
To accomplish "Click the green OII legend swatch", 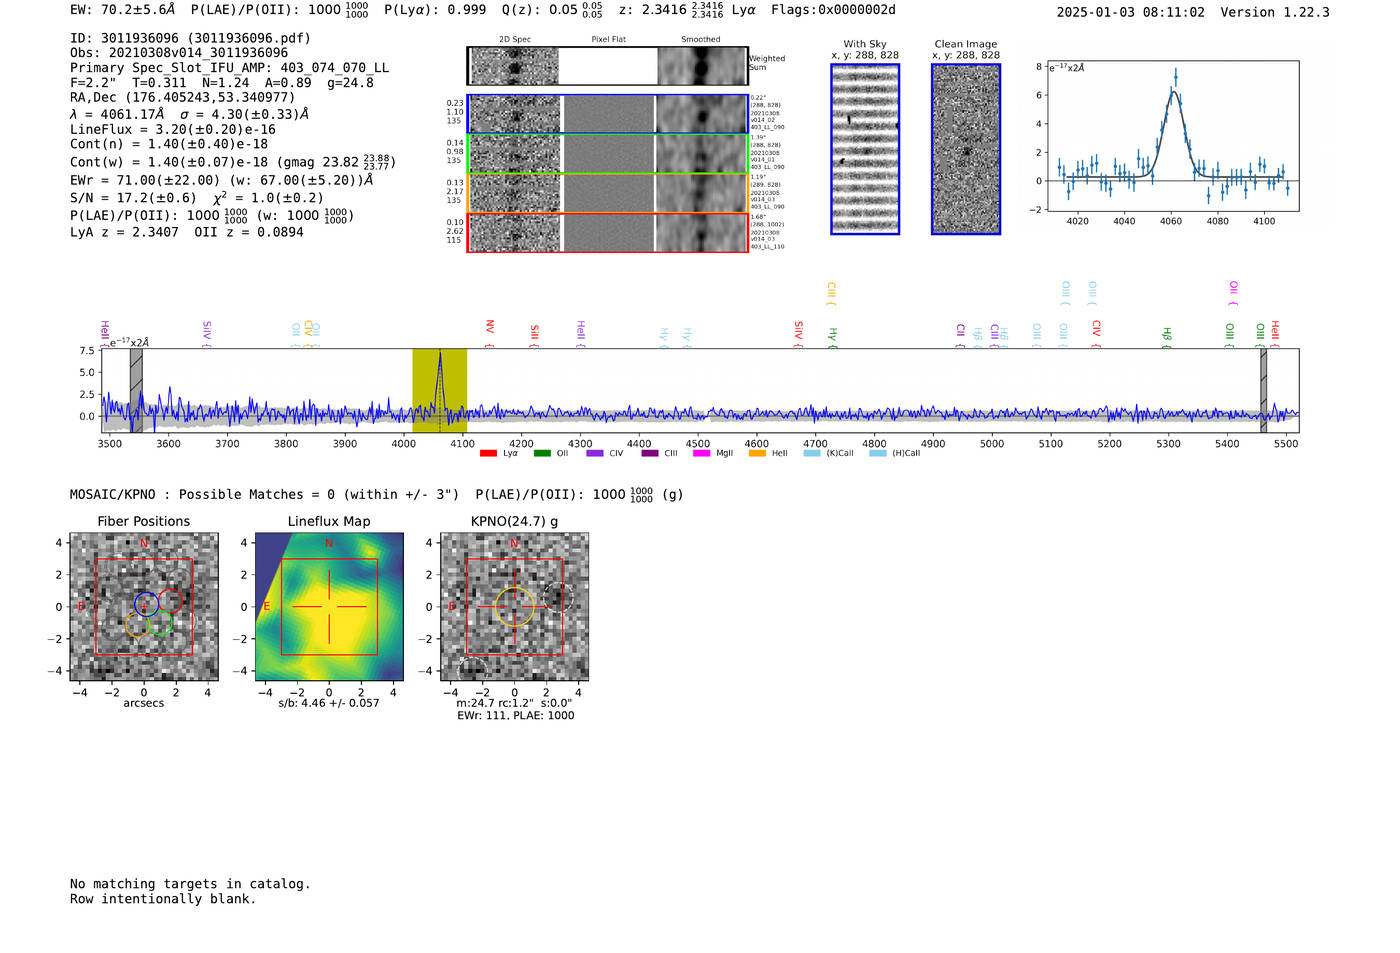I will coord(542,453).
